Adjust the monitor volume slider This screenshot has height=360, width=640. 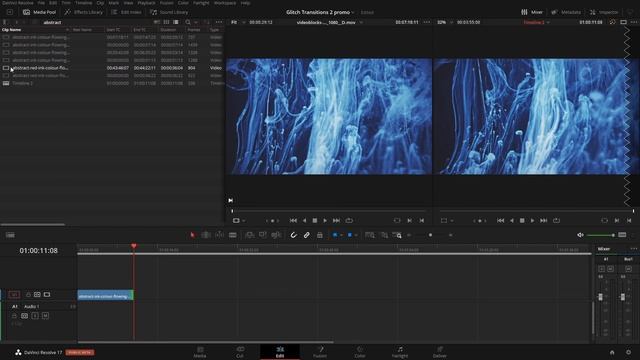pyautogui.click(x=601, y=235)
